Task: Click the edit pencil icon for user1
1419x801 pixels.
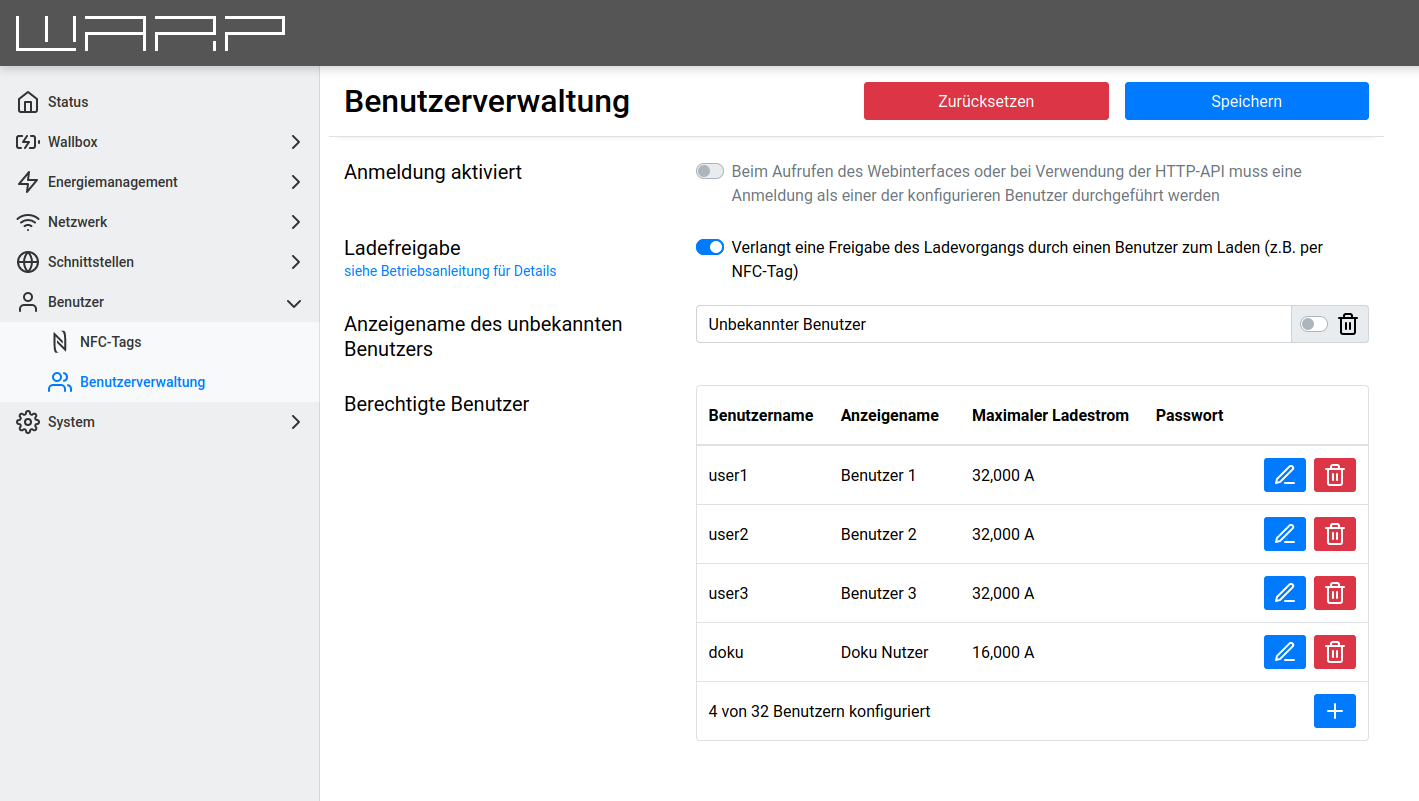Action: 1285,475
